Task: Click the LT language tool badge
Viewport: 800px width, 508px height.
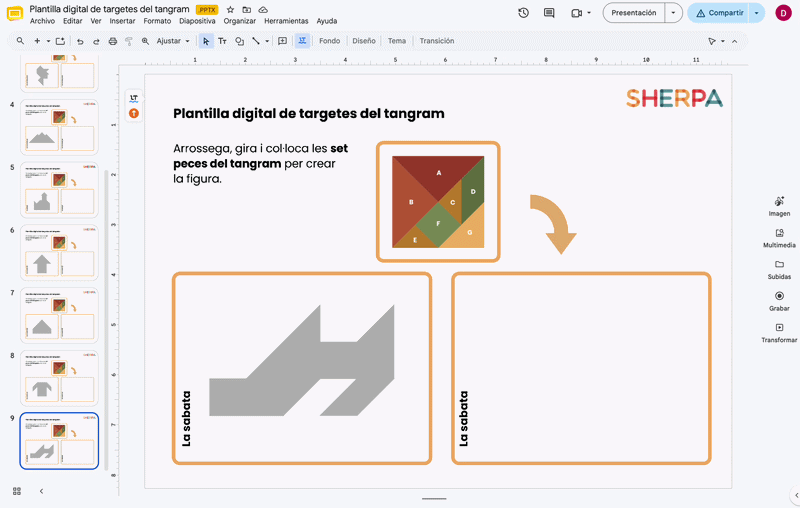Action: (x=134, y=98)
